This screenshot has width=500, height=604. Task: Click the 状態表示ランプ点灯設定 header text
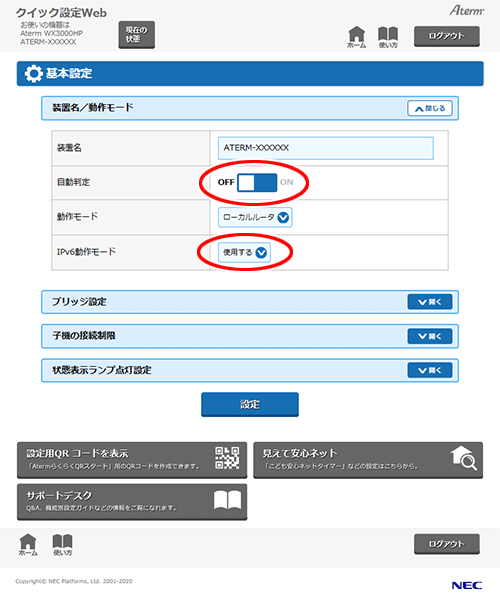(102, 370)
